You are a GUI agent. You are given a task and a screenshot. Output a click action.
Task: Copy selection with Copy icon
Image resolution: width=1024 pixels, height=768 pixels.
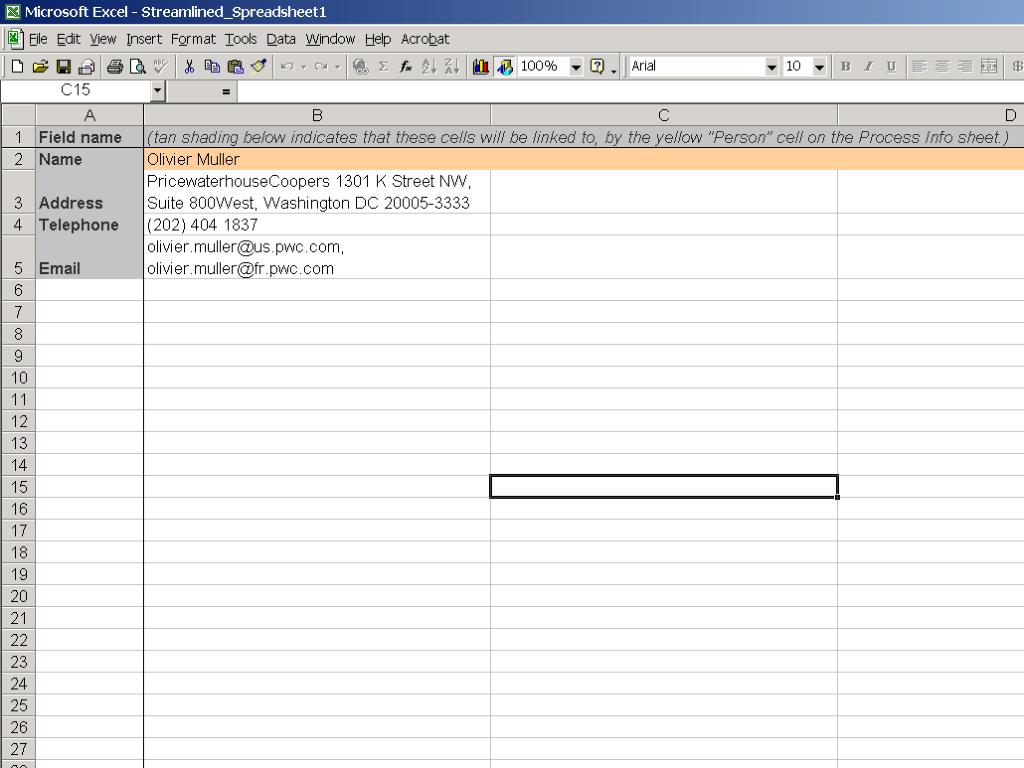212,66
